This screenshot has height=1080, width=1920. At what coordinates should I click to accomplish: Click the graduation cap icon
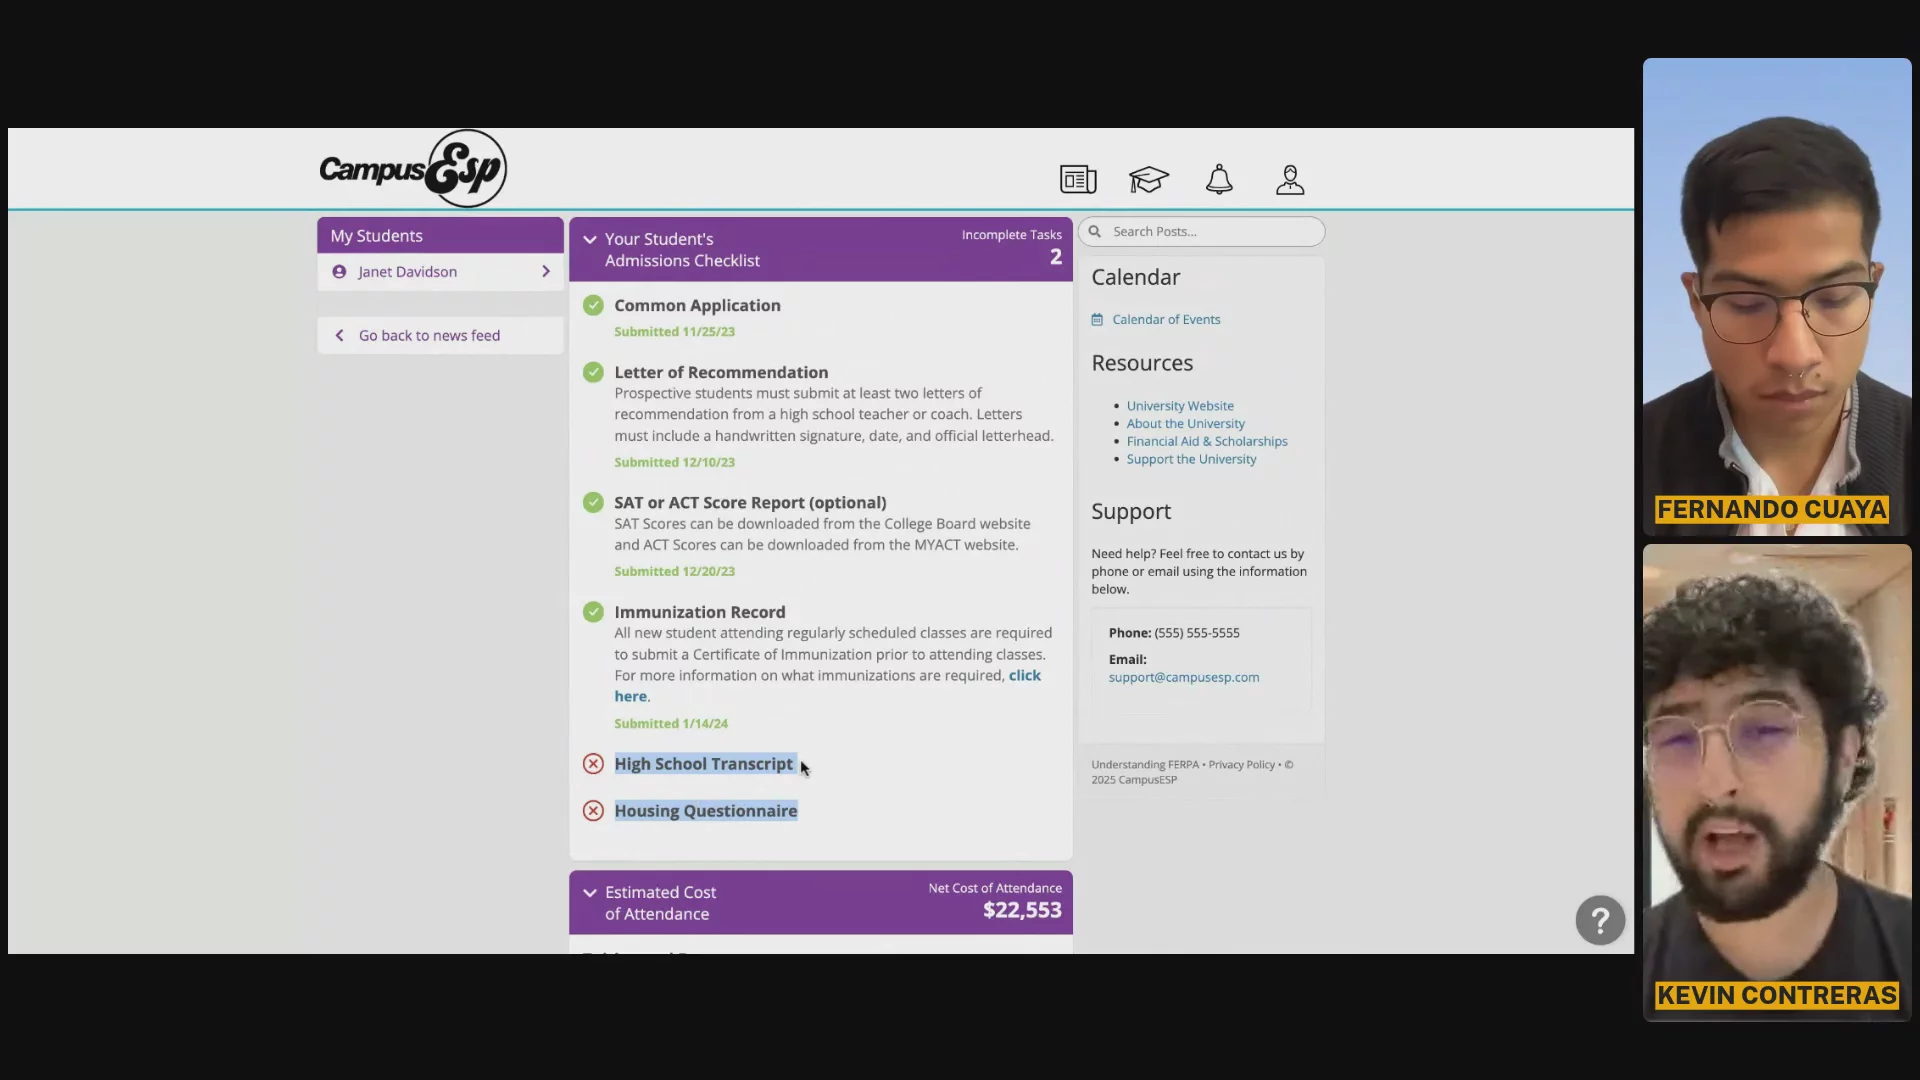click(1148, 180)
